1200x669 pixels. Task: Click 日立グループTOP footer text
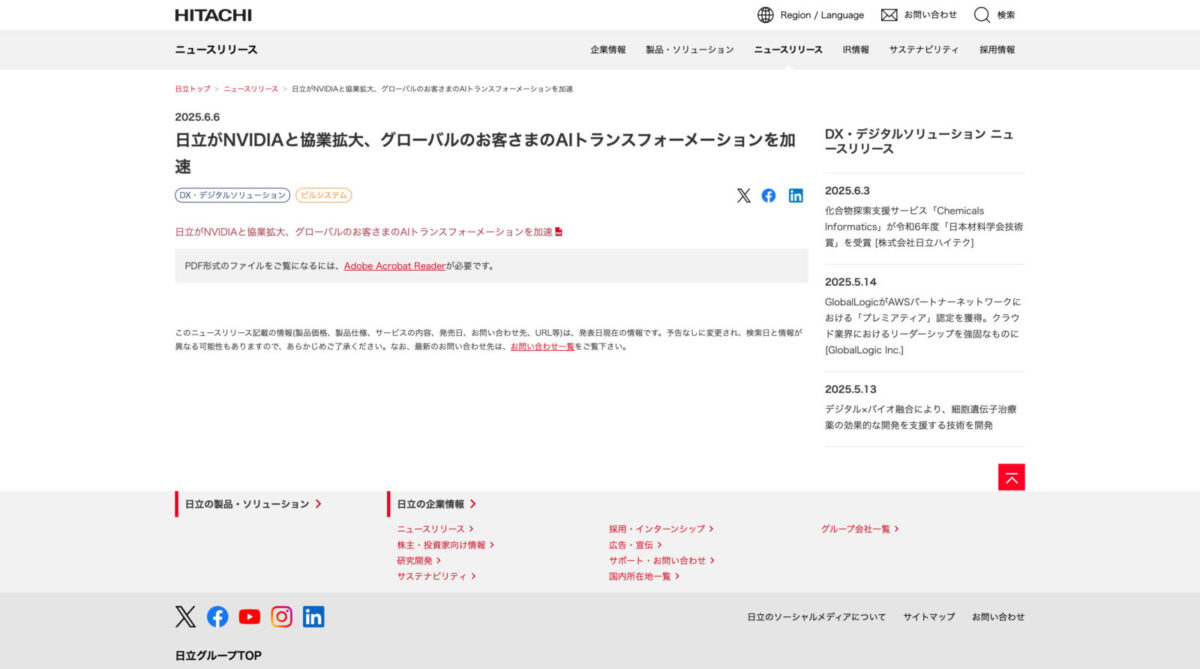pos(218,656)
